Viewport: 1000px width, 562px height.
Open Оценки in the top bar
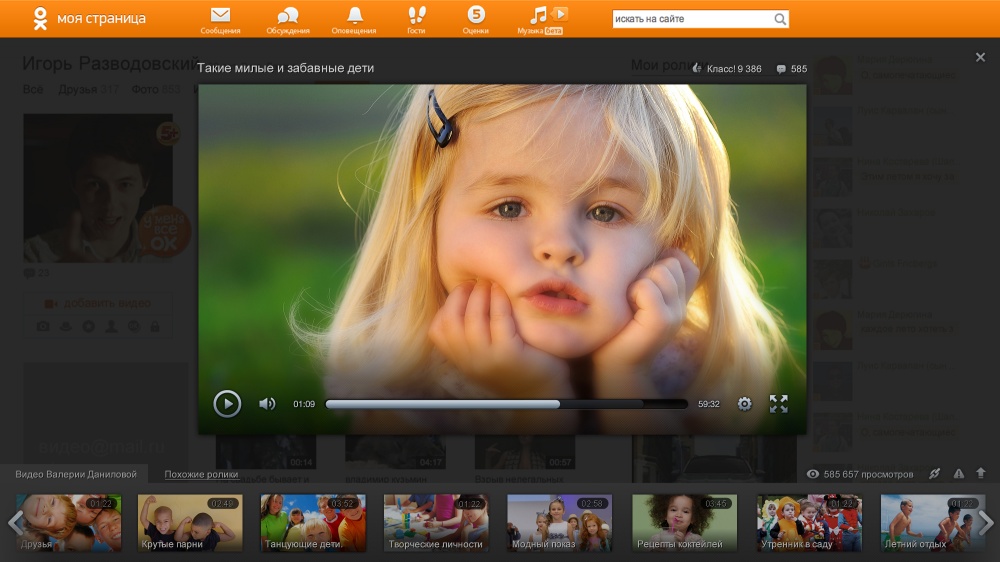[x=476, y=20]
